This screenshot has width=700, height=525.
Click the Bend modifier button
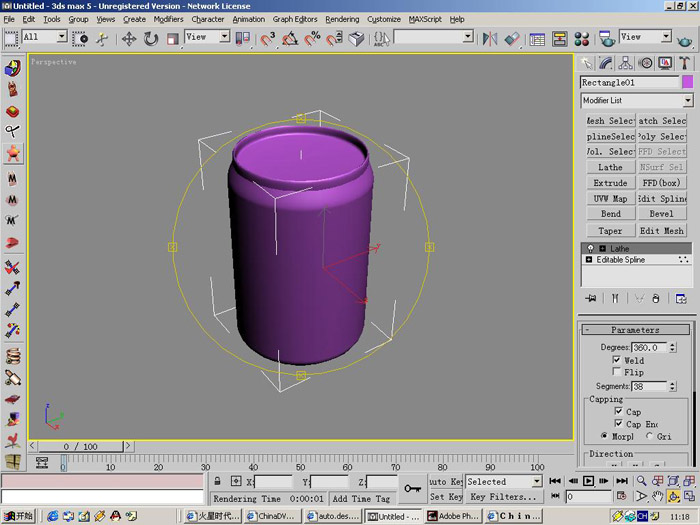(x=610, y=213)
